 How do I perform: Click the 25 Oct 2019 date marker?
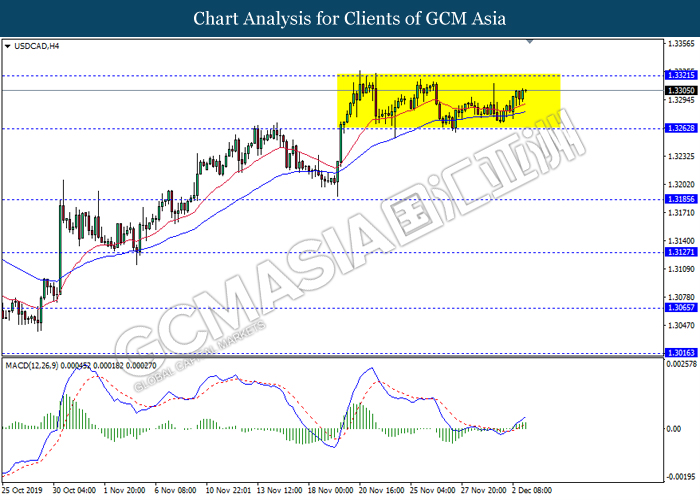click(22, 490)
